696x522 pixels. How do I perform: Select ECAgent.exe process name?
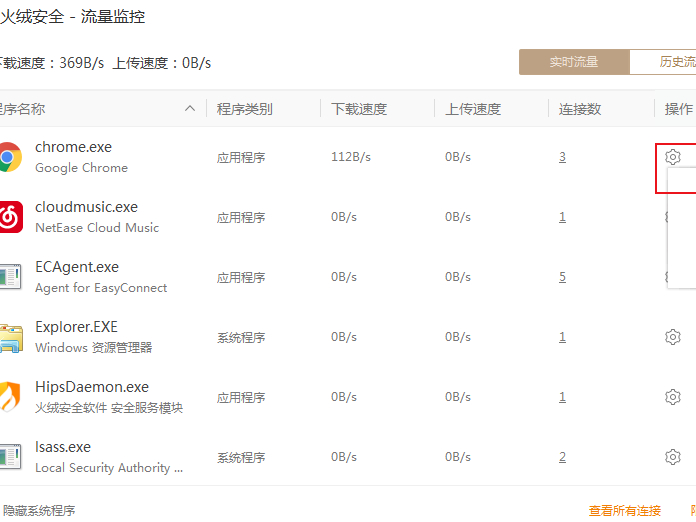tap(77, 267)
